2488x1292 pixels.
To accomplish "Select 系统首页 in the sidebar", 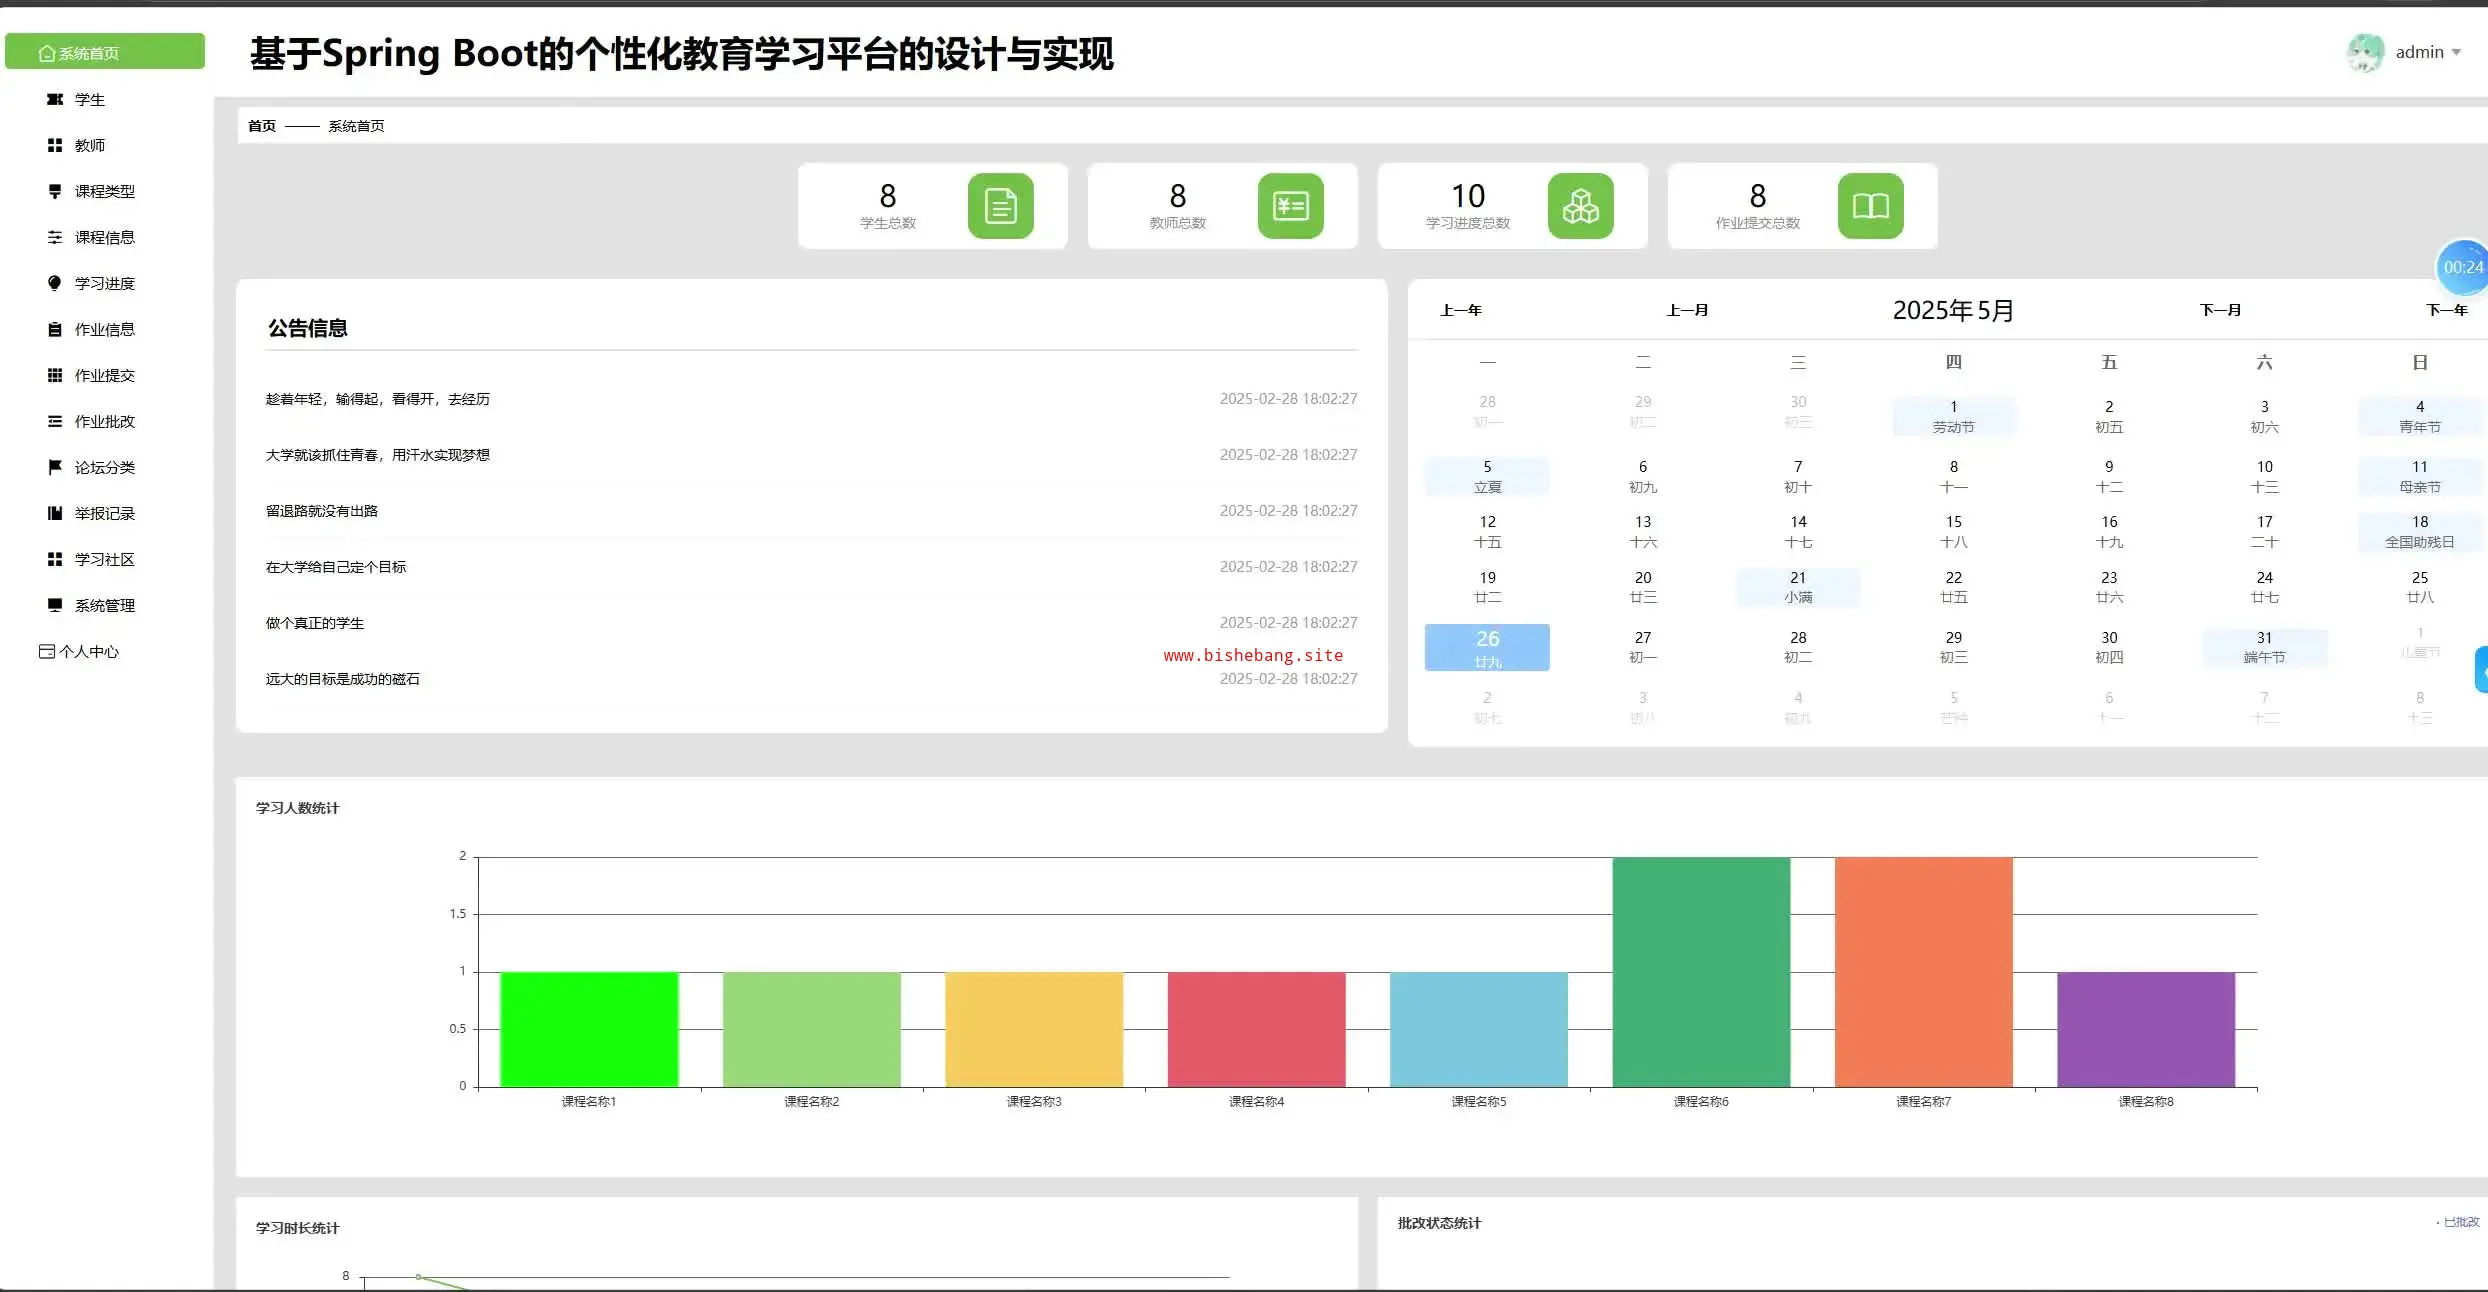I will 104,52.
